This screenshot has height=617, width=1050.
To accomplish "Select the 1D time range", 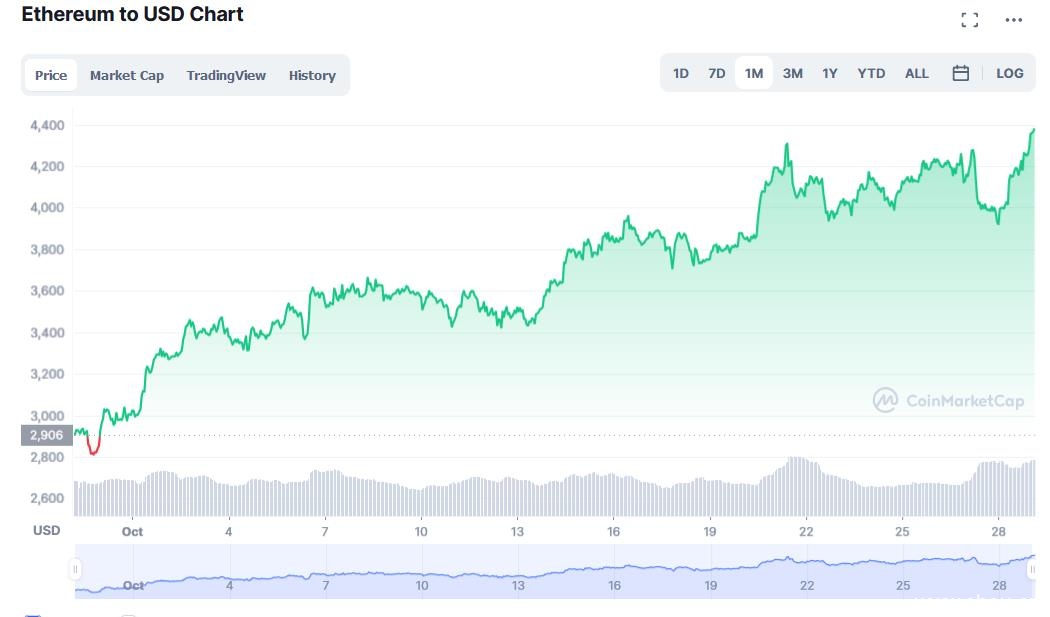I will [681, 73].
